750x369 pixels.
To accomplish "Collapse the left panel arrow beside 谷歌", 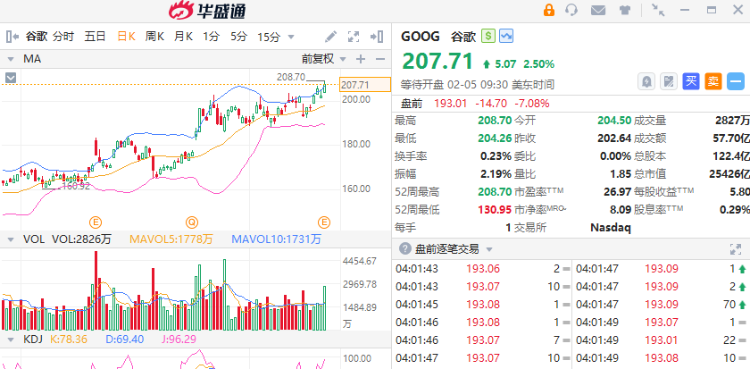I will pos(12,36).
